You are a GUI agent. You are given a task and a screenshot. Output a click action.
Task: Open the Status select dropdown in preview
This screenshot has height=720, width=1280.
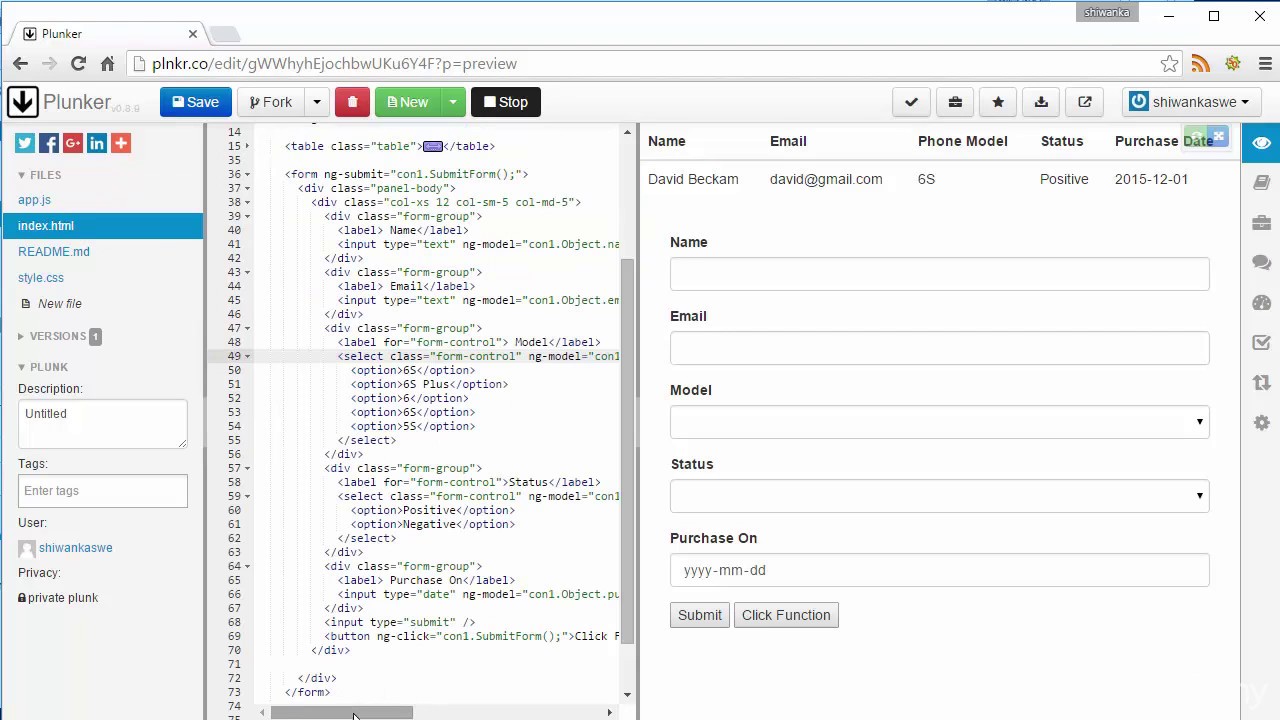click(x=939, y=496)
